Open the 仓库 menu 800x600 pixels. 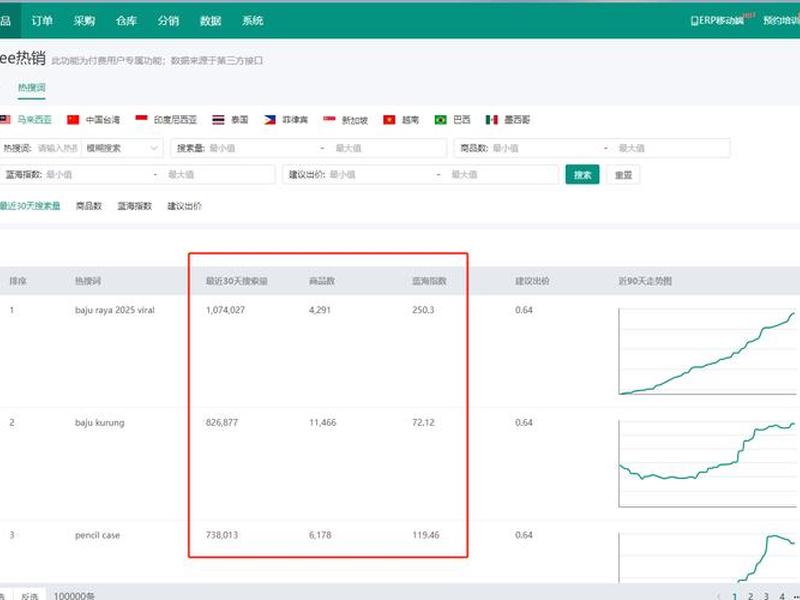coord(126,20)
